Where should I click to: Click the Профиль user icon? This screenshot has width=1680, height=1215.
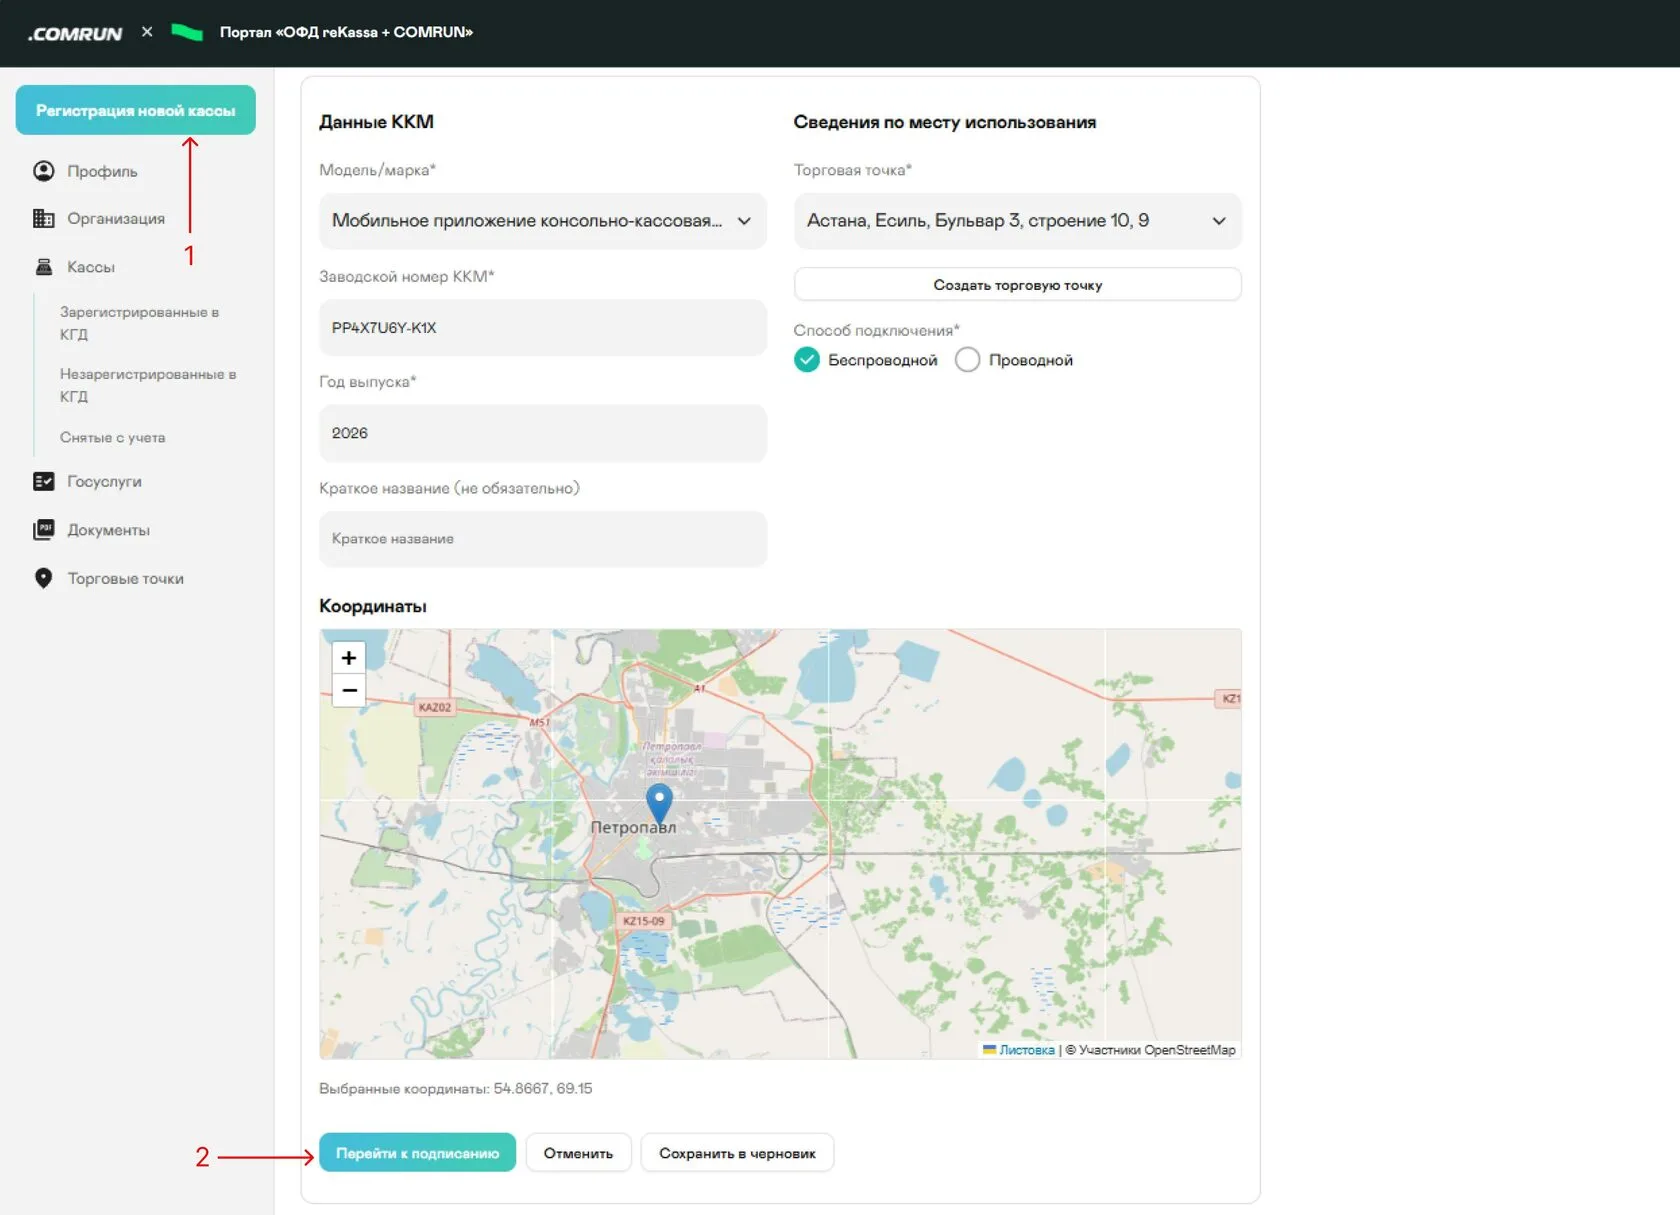coord(43,171)
